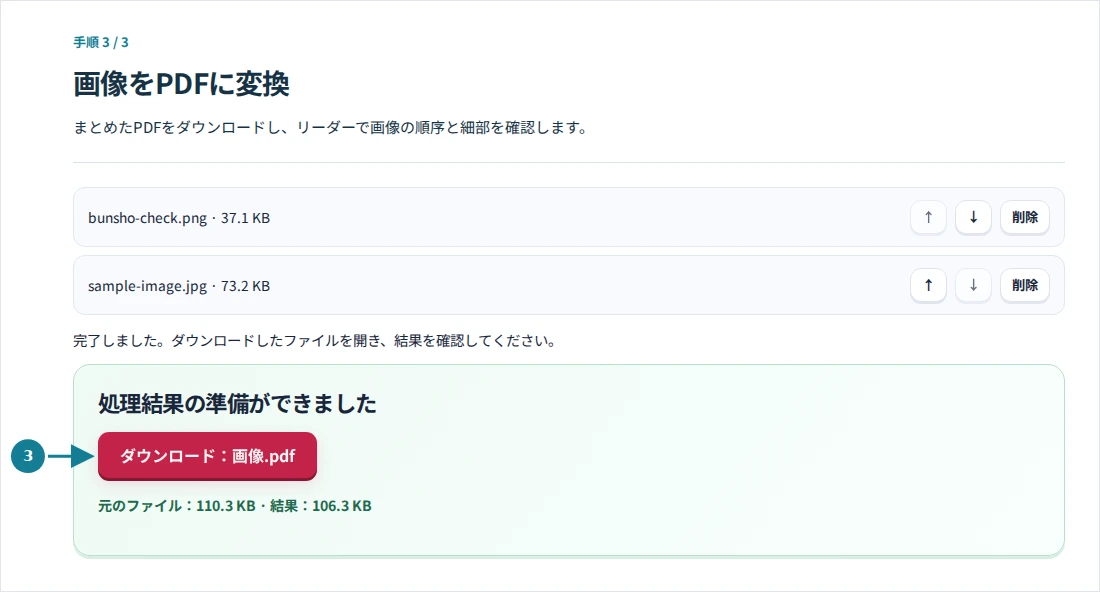Click the 処理結果の準備ができました heading
Viewport: 1100px width, 593px height.
pos(237,404)
